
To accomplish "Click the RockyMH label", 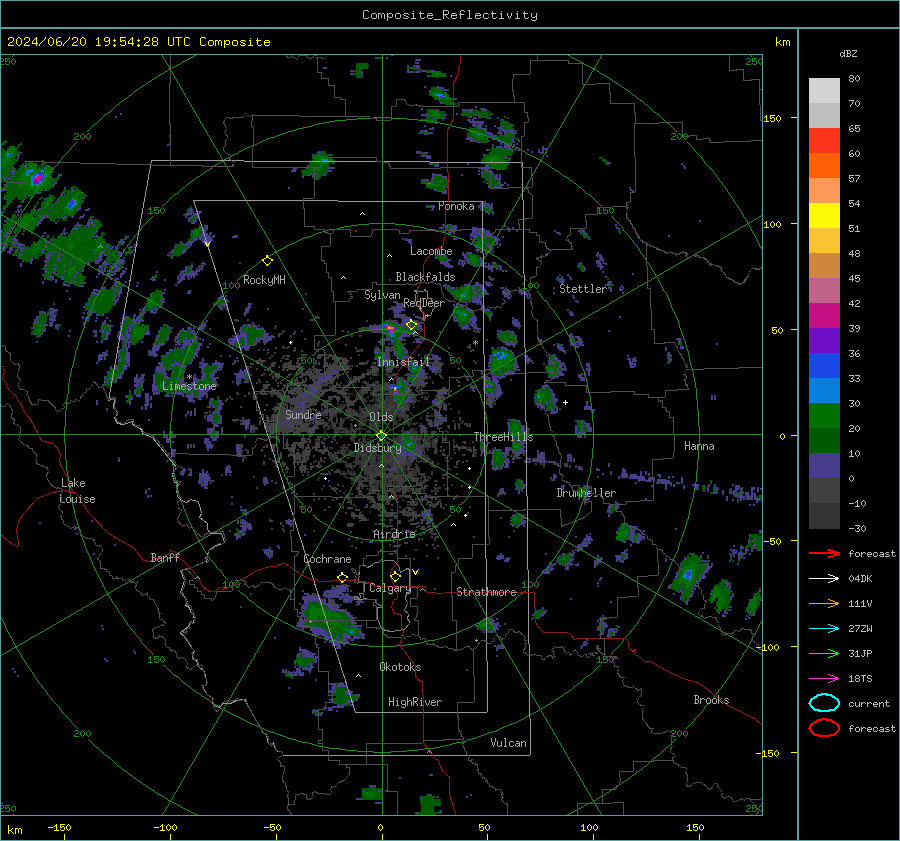I will [264, 280].
